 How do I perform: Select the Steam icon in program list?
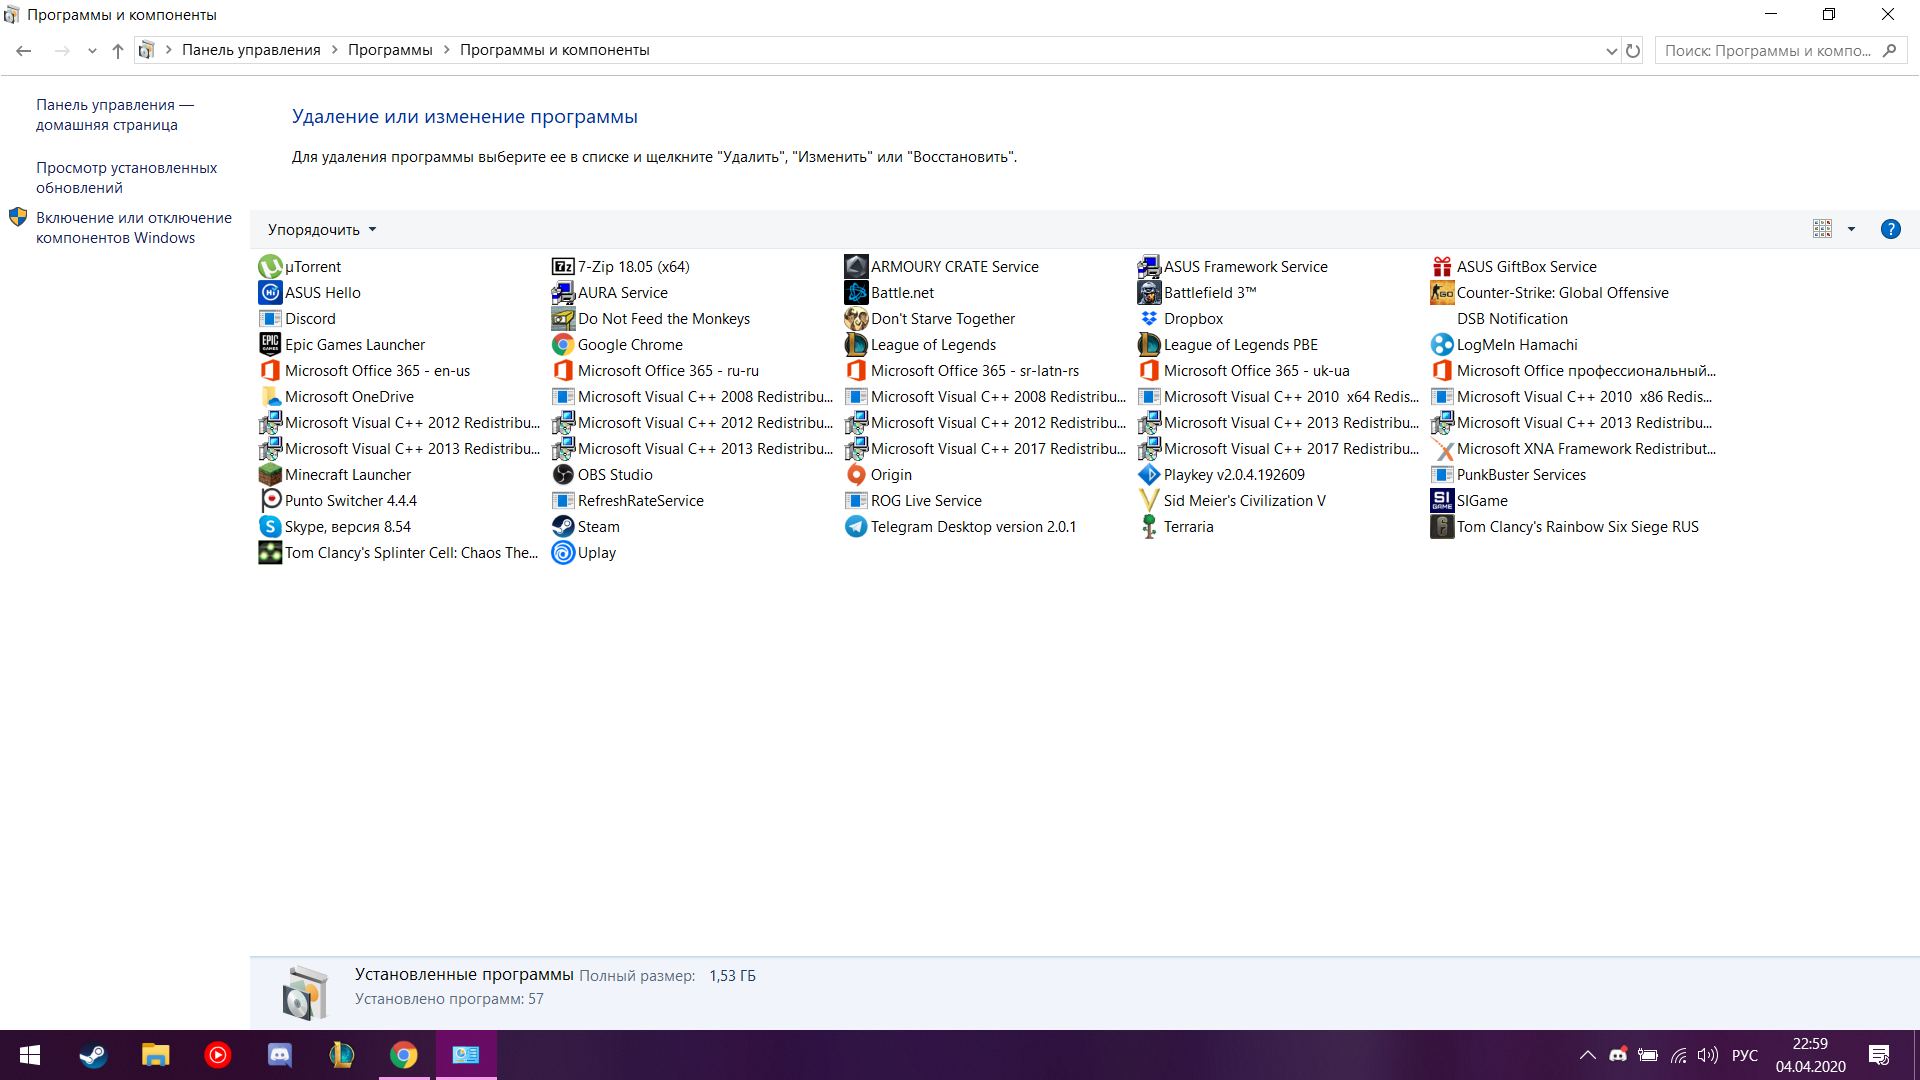click(563, 527)
